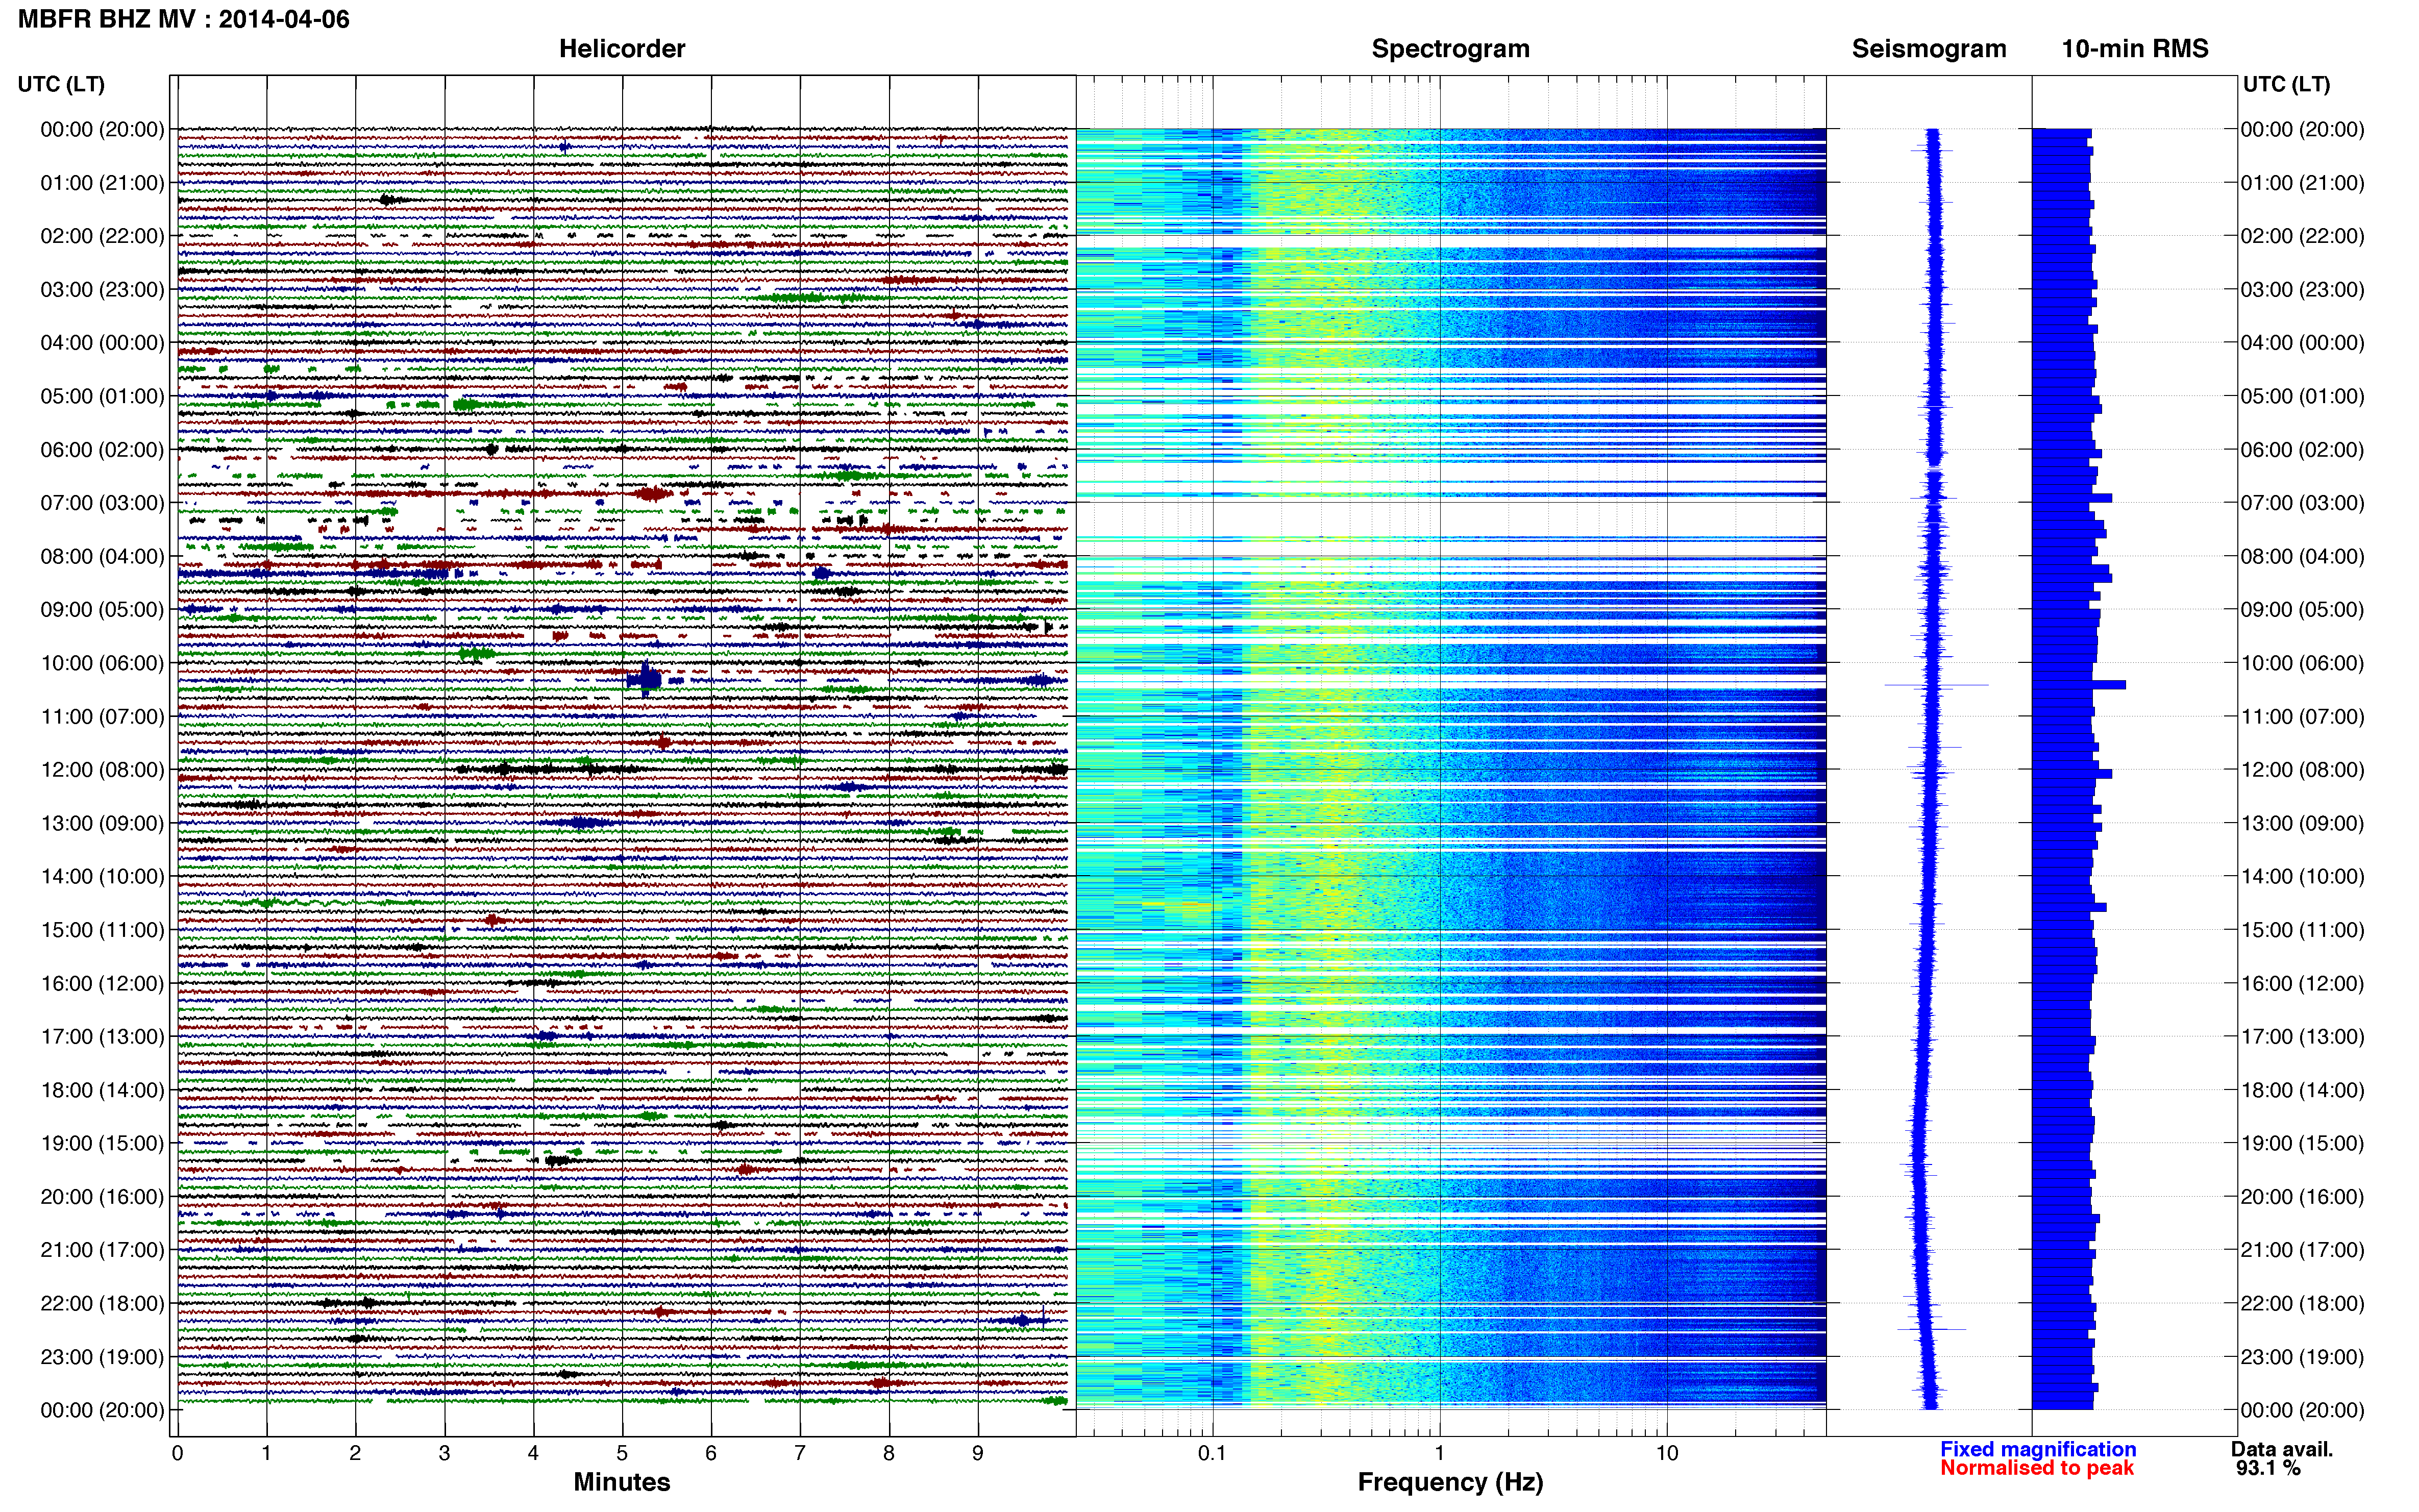
Task: Click the '9' tick on the Minutes axis
Action: (978, 1453)
